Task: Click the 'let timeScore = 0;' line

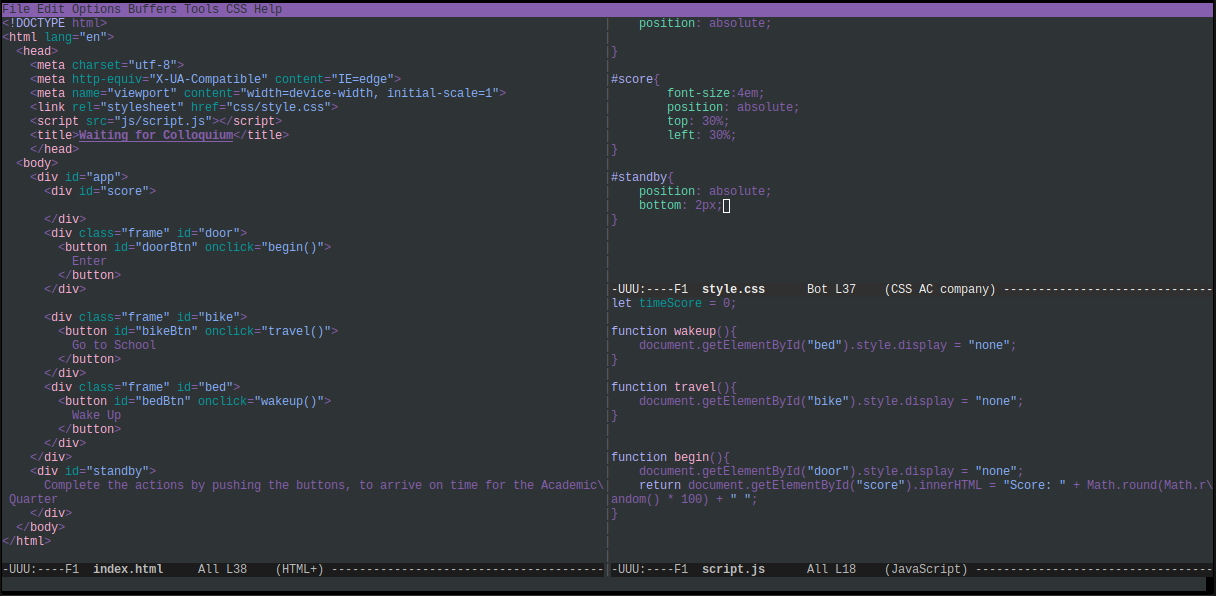Action: pos(674,303)
